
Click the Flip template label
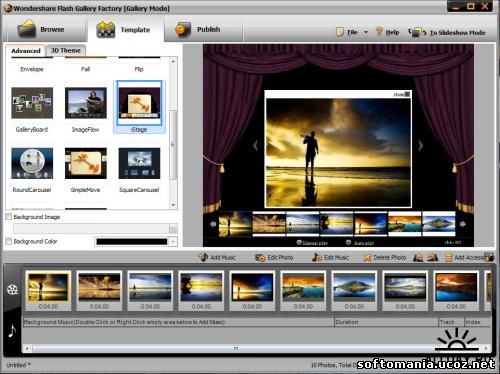pyautogui.click(x=139, y=69)
